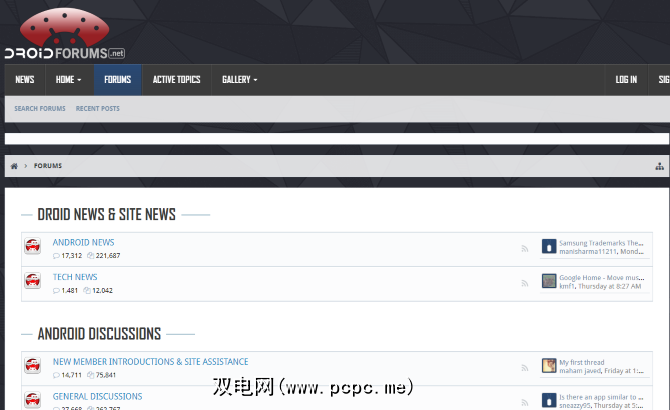Click the Android News forum icon
Screen dimensions: 670x410
tap(32, 246)
